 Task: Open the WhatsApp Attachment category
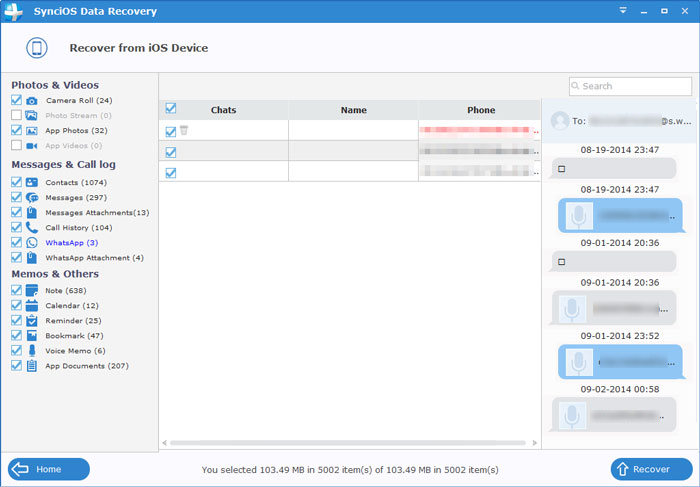pos(94,258)
